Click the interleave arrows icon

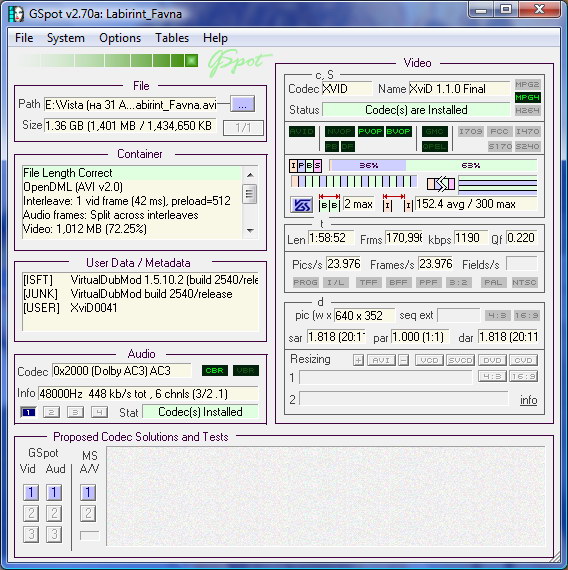[x=441, y=184]
